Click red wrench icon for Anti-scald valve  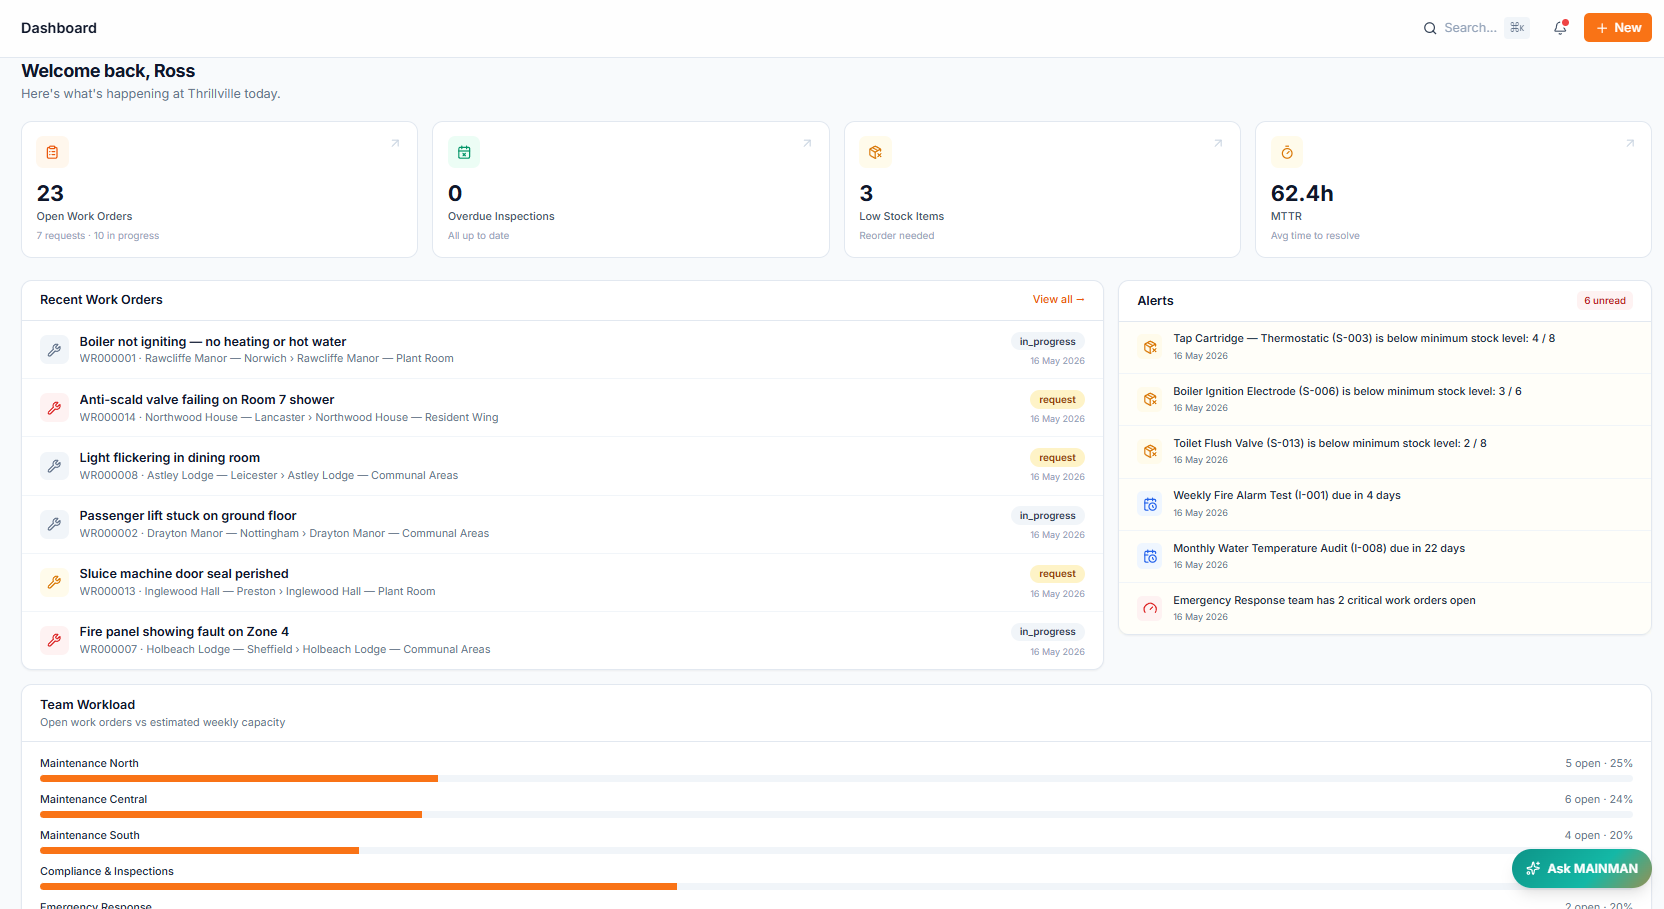54,407
